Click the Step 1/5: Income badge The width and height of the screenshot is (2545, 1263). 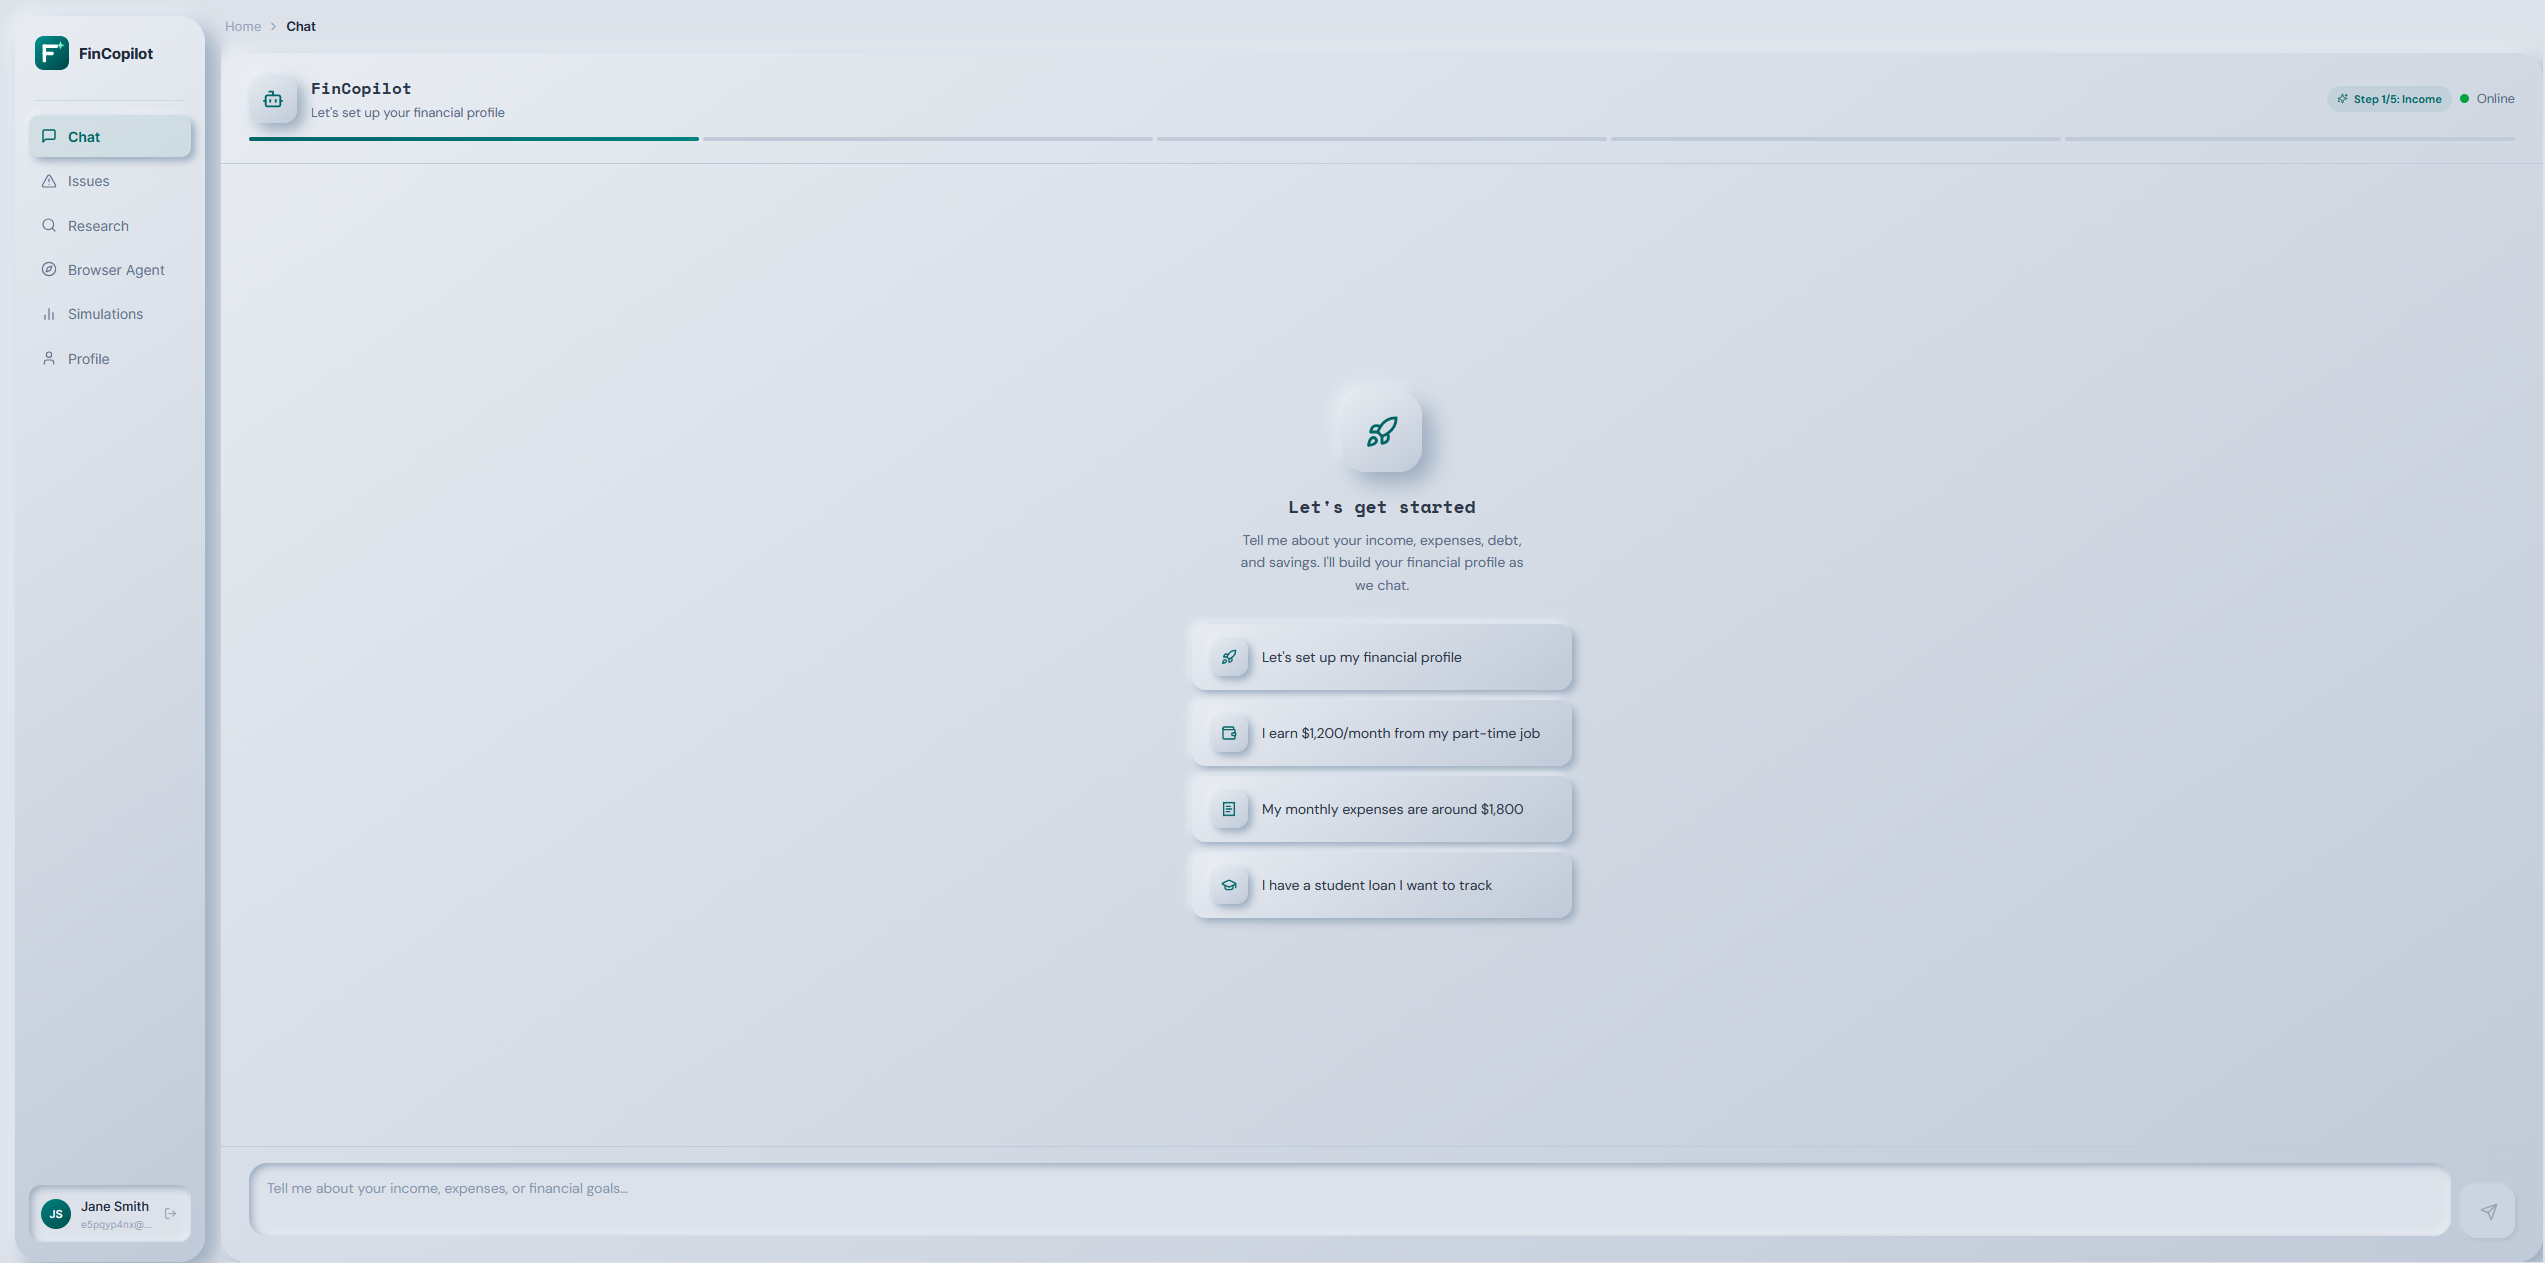(x=2389, y=99)
